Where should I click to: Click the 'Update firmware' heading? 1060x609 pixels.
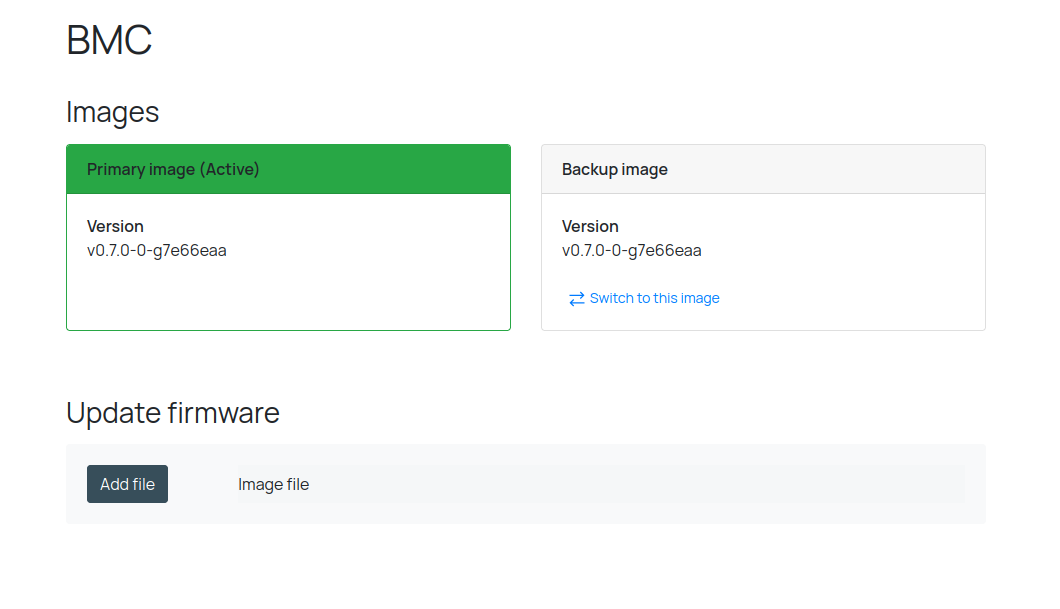173,412
